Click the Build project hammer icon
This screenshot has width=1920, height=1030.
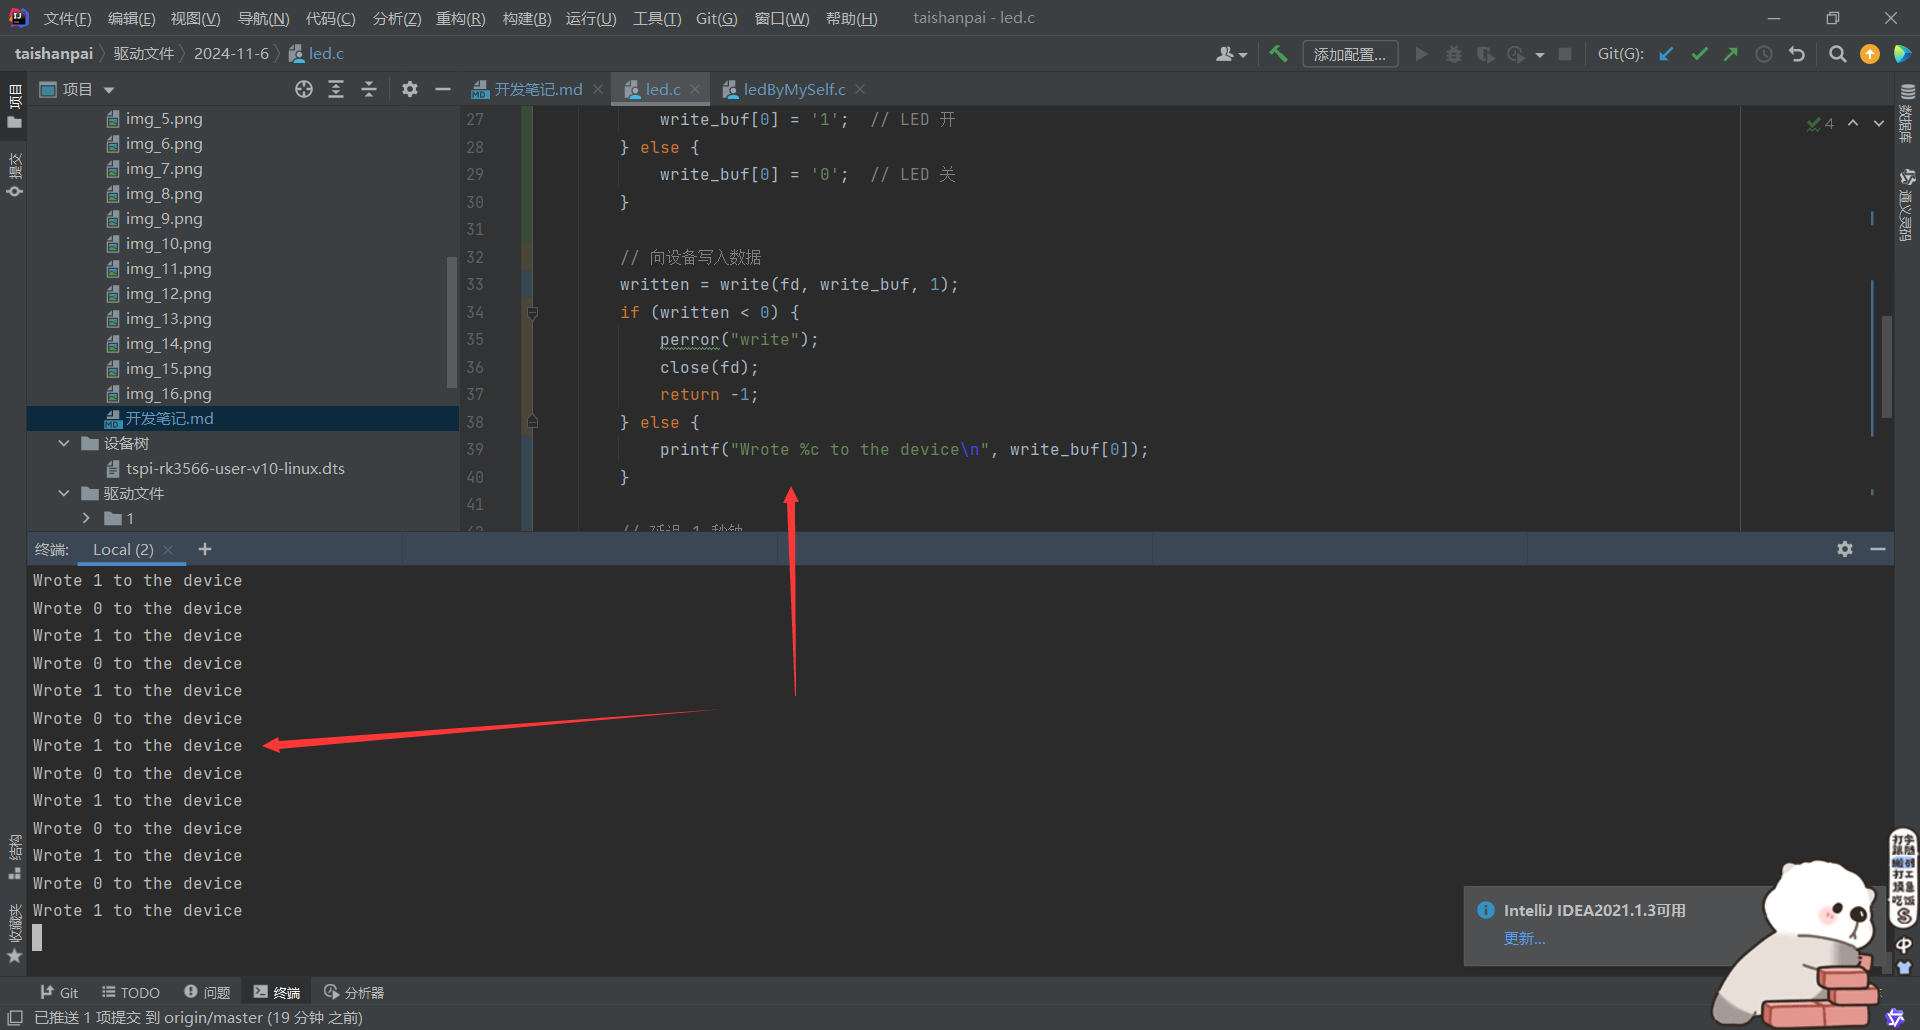point(1278,54)
